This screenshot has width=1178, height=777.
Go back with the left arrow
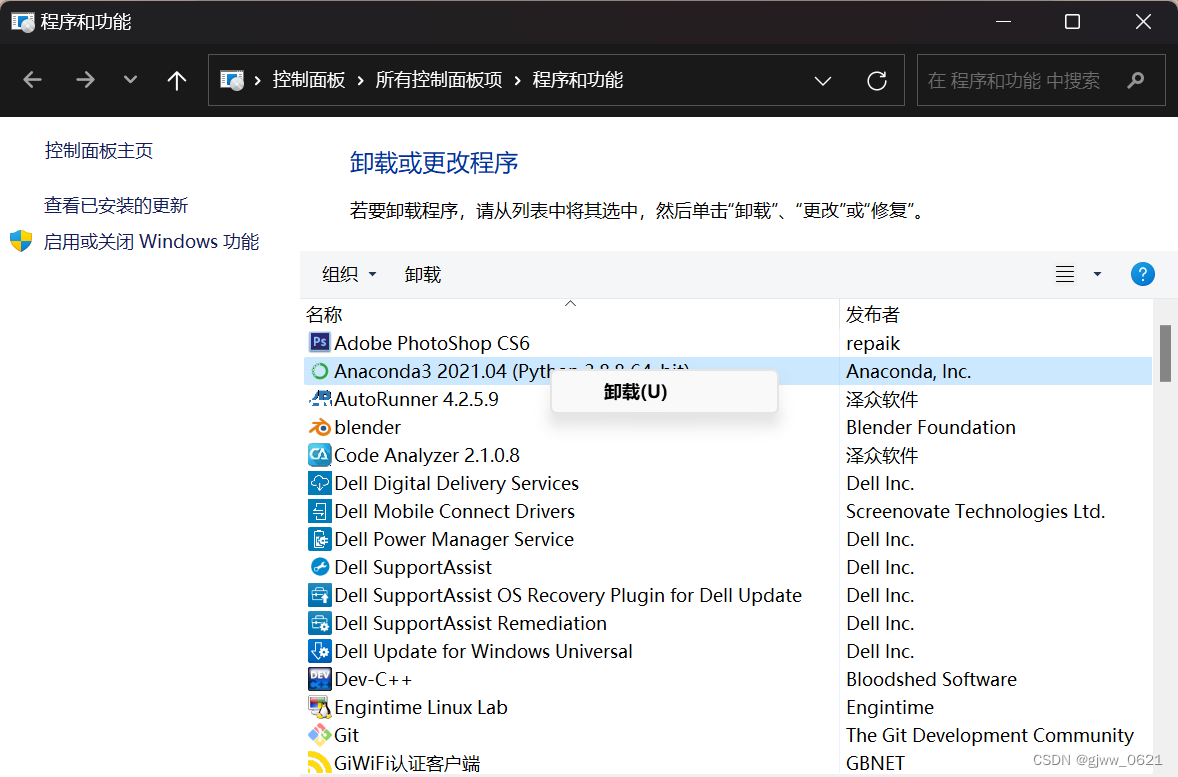point(32,80)
